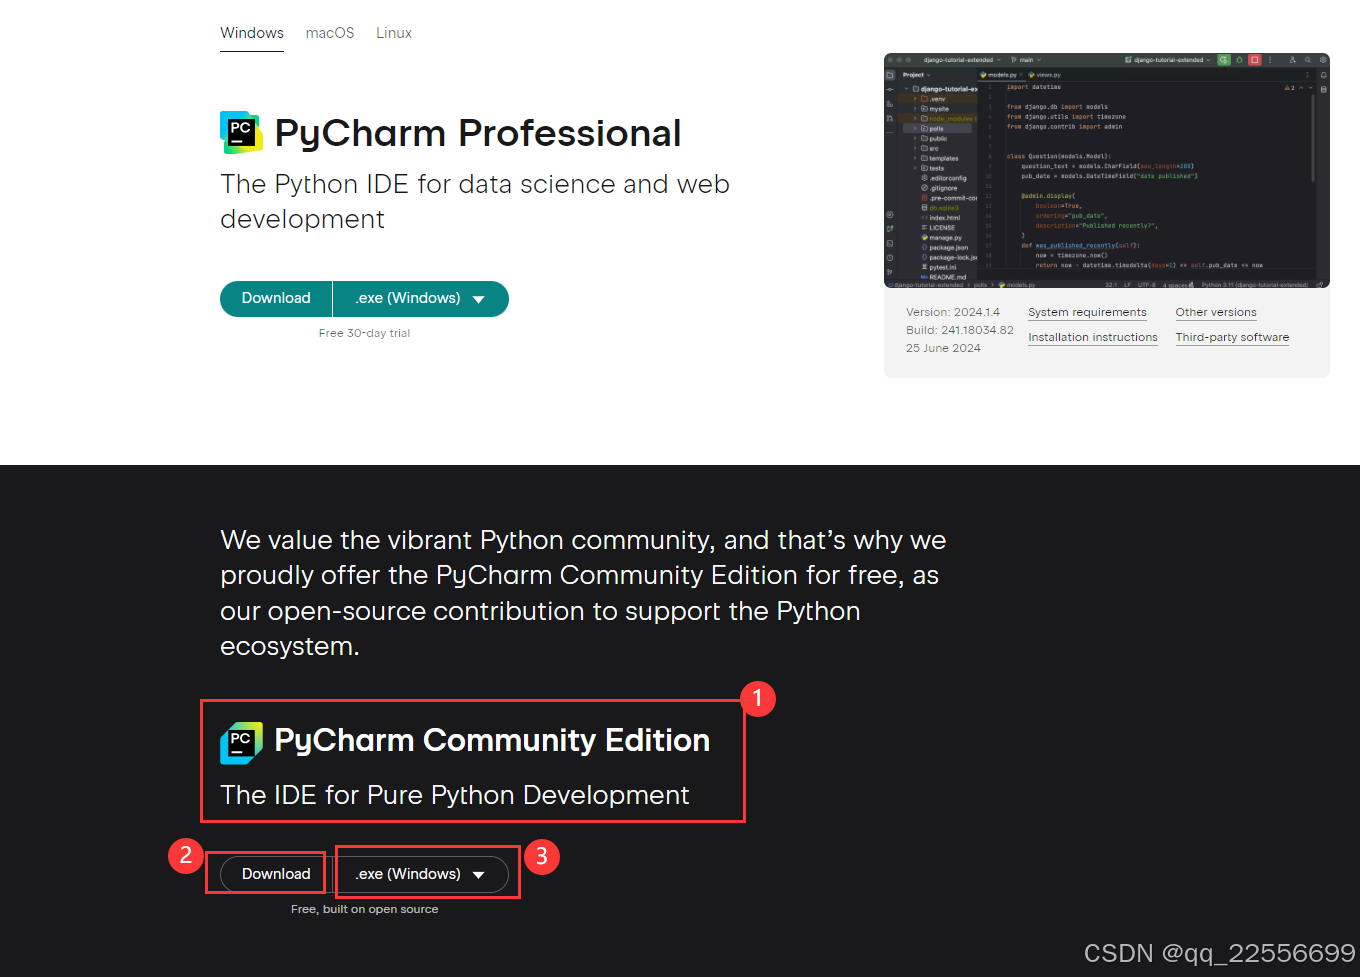Click the '25 June 2024' release date

(943, 348)
